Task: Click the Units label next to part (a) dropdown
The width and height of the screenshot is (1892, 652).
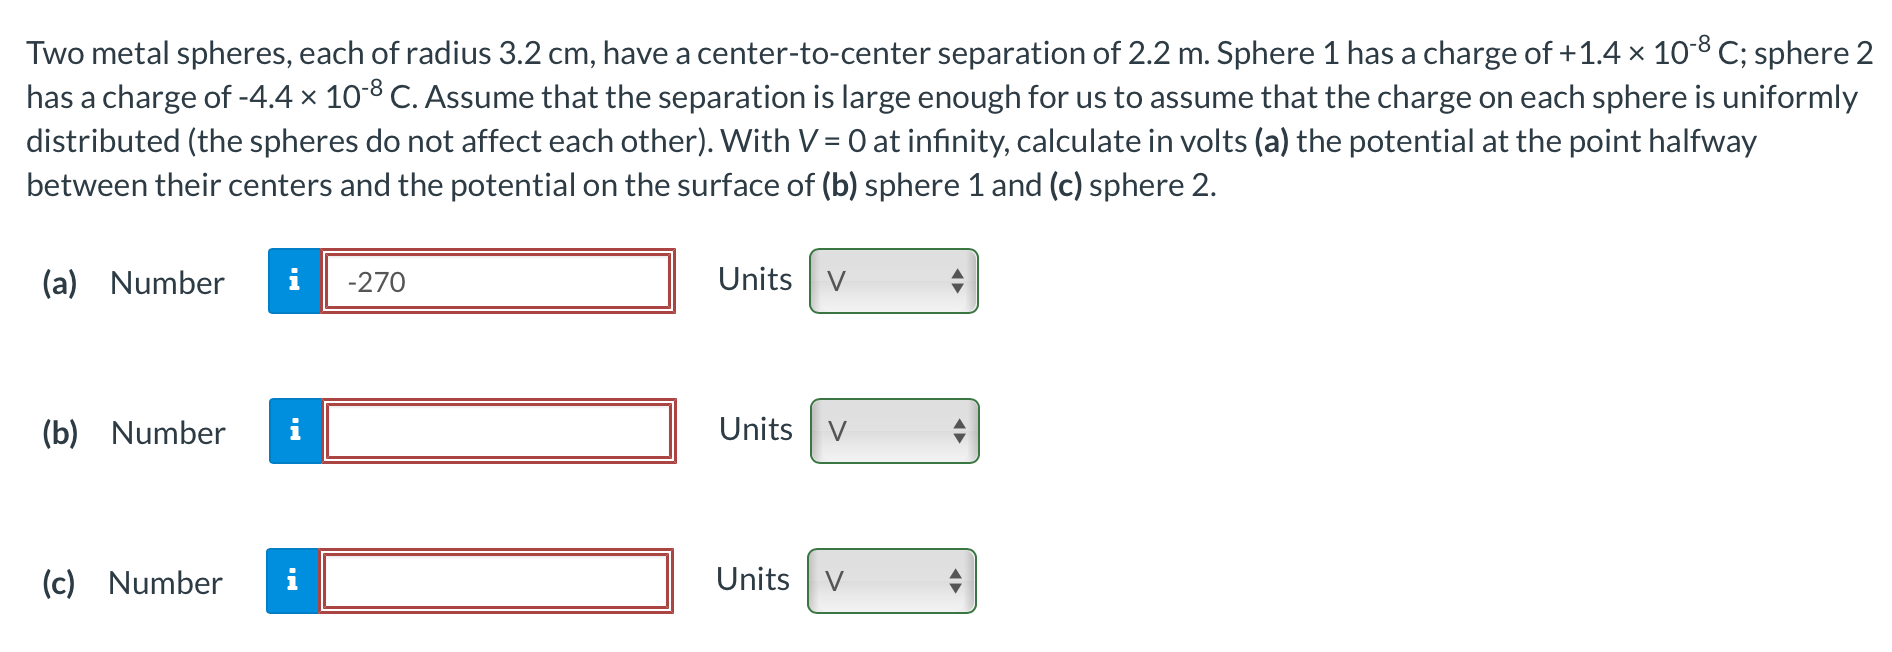Action: coord(753,279)
